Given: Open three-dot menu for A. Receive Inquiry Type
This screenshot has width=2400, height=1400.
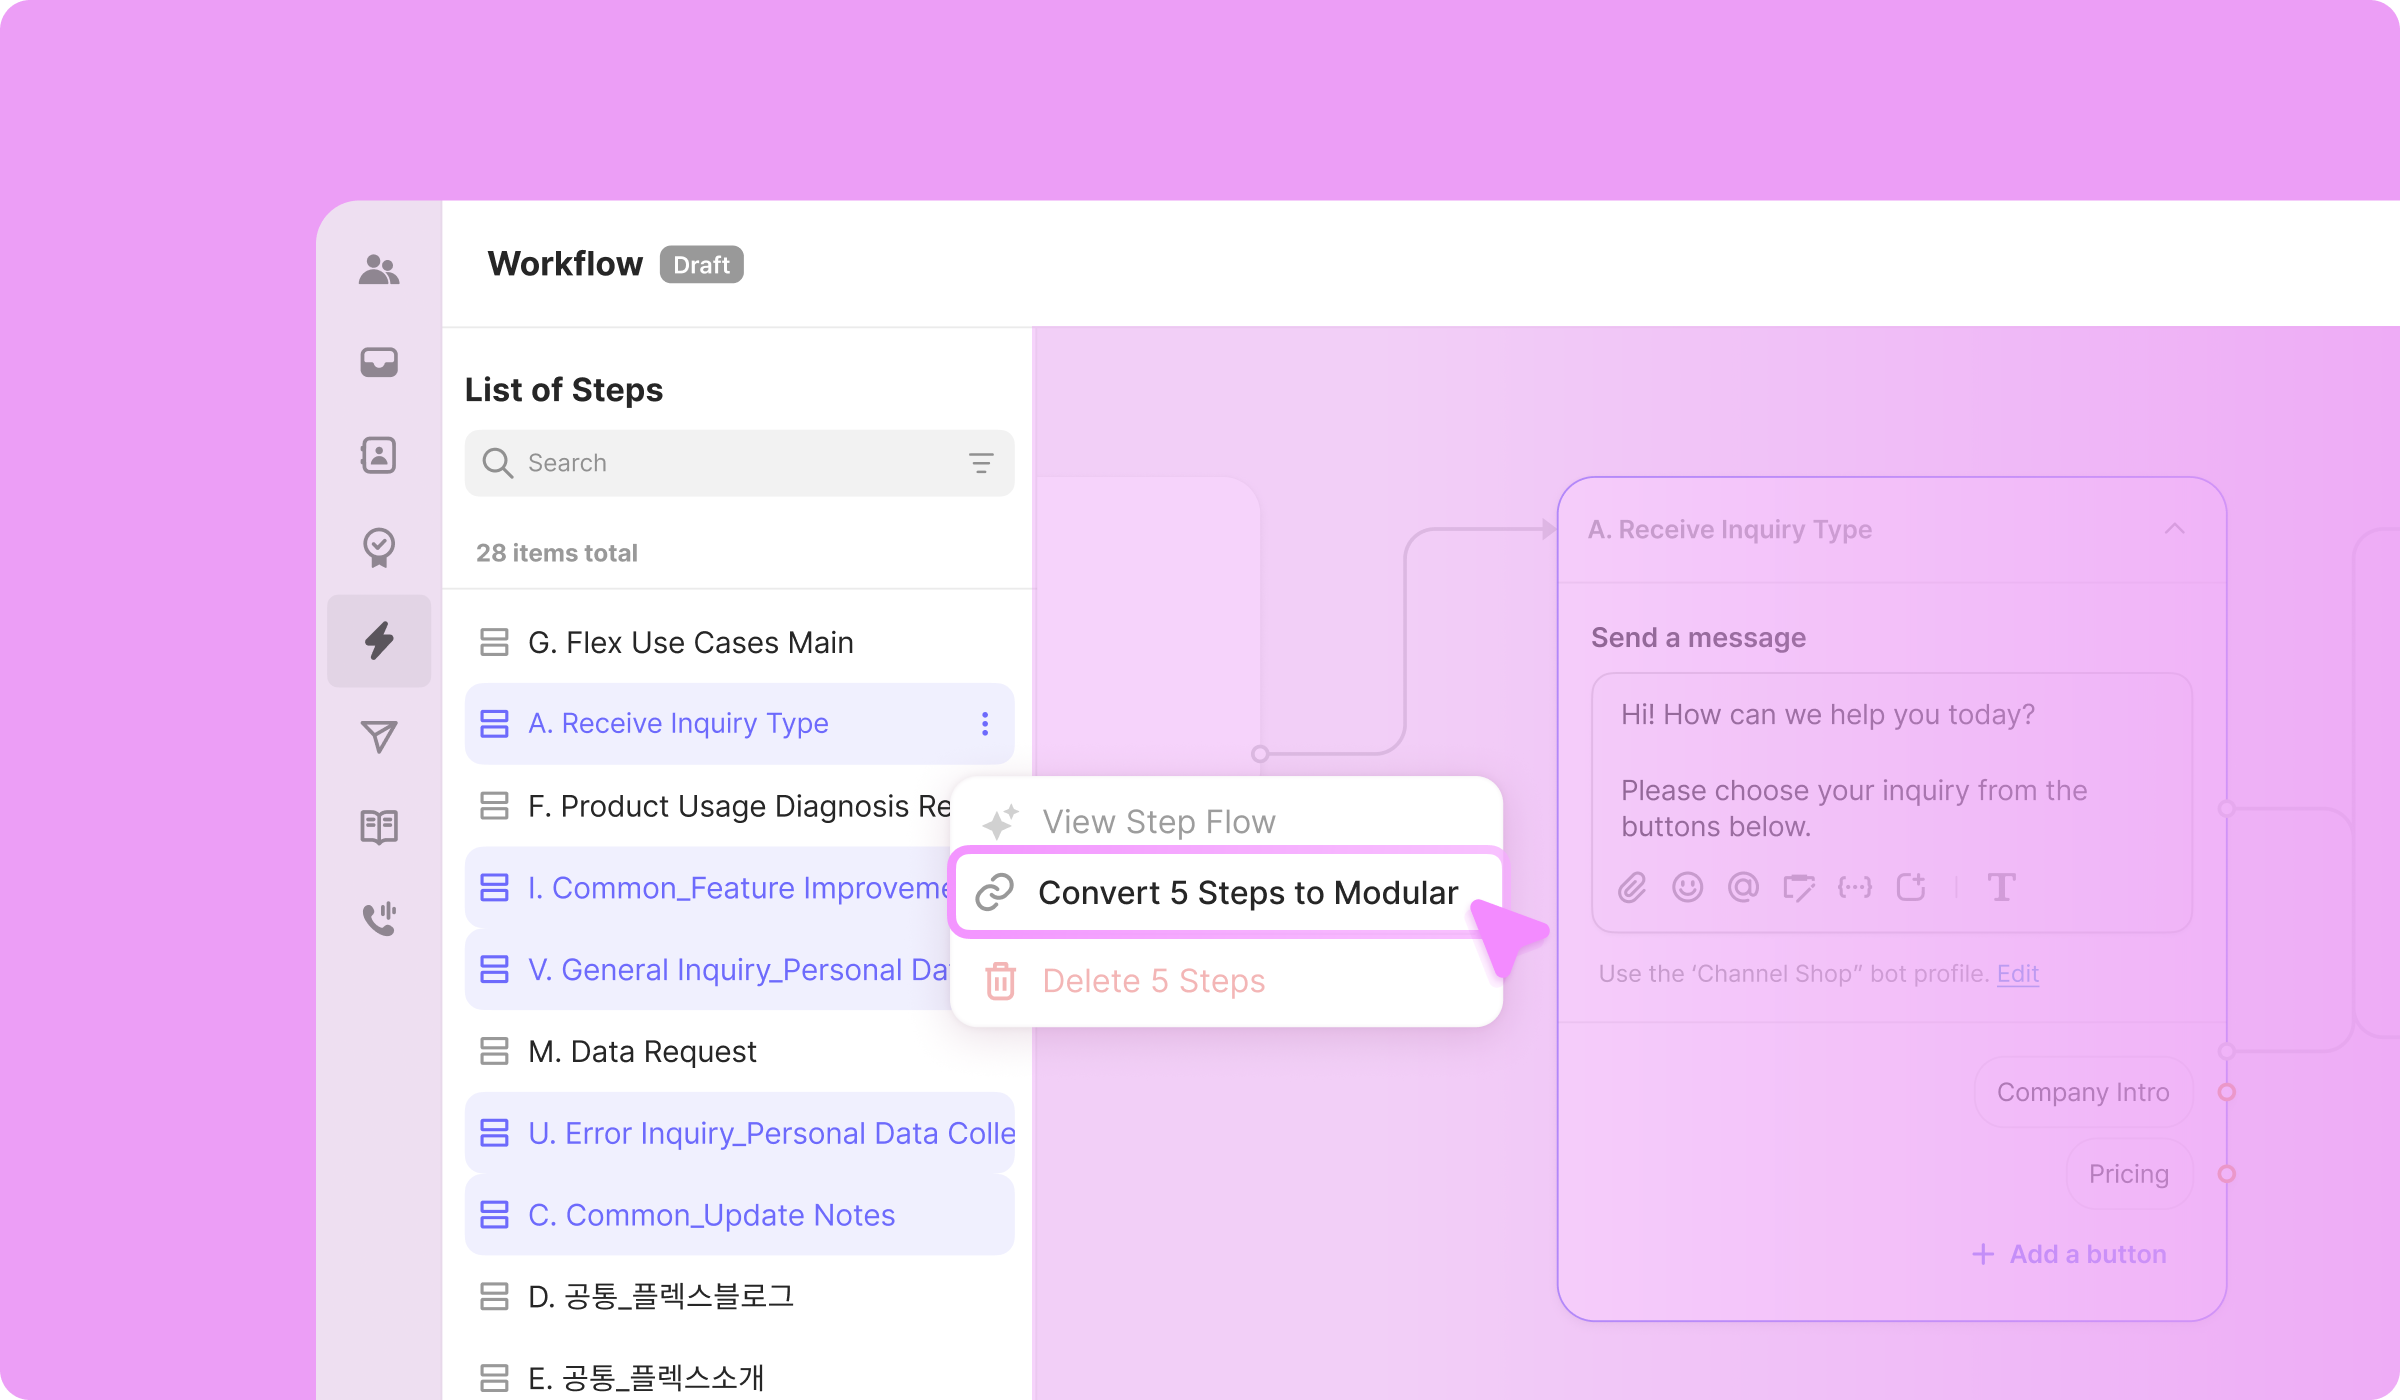Looking at the screenshot, I should [x=985, y=724].
